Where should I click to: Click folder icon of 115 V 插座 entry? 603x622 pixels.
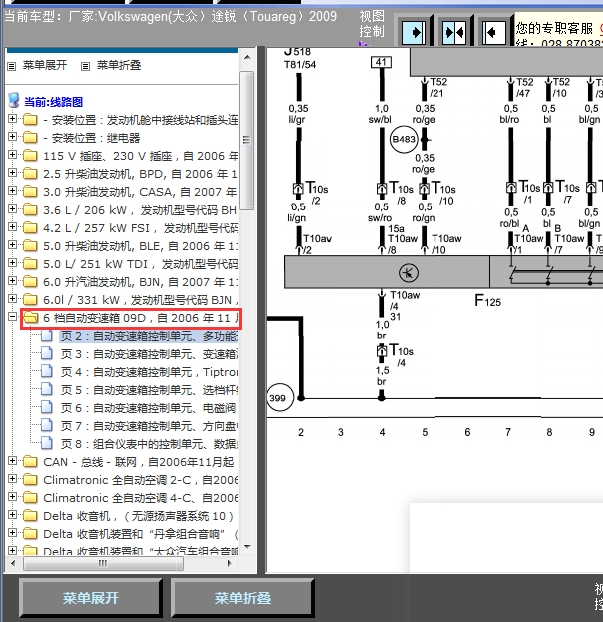coord(30,156)
